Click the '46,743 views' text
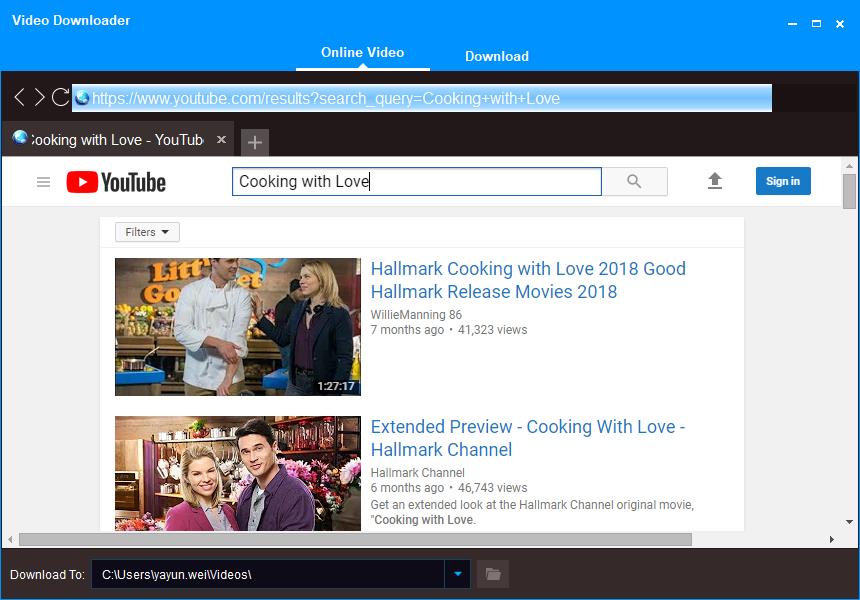Image resolution: width=860 pixels, height=600 pixels. click(x=493, y=488)
